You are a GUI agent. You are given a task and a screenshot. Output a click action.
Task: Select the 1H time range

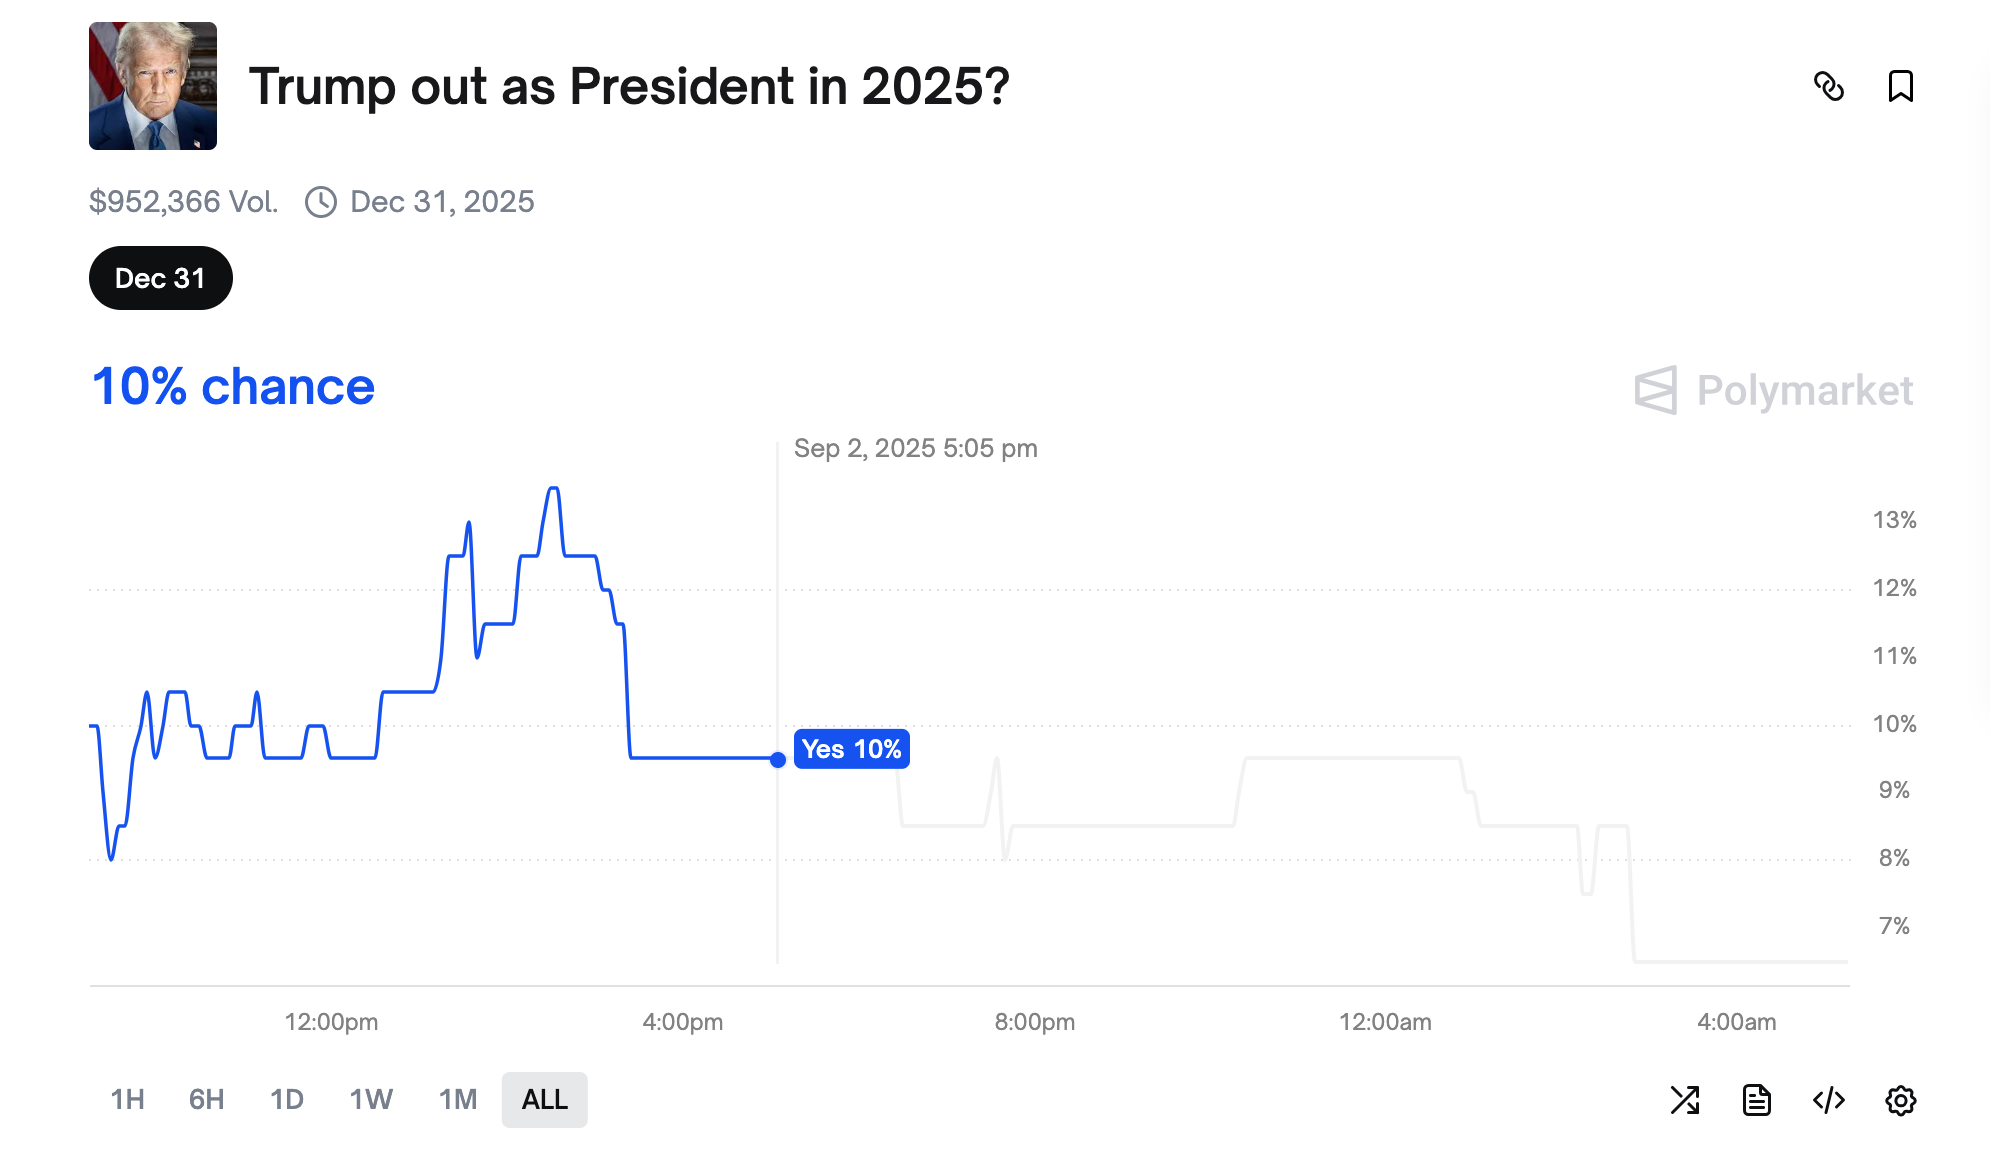[127, 1098]
